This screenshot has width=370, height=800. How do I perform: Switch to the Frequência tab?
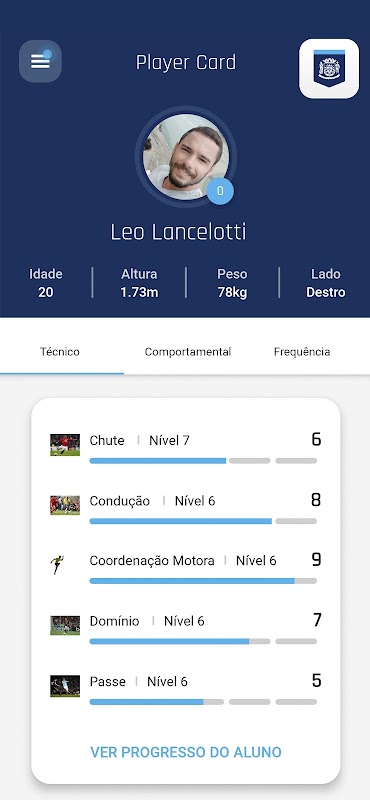tap(302, 352)
